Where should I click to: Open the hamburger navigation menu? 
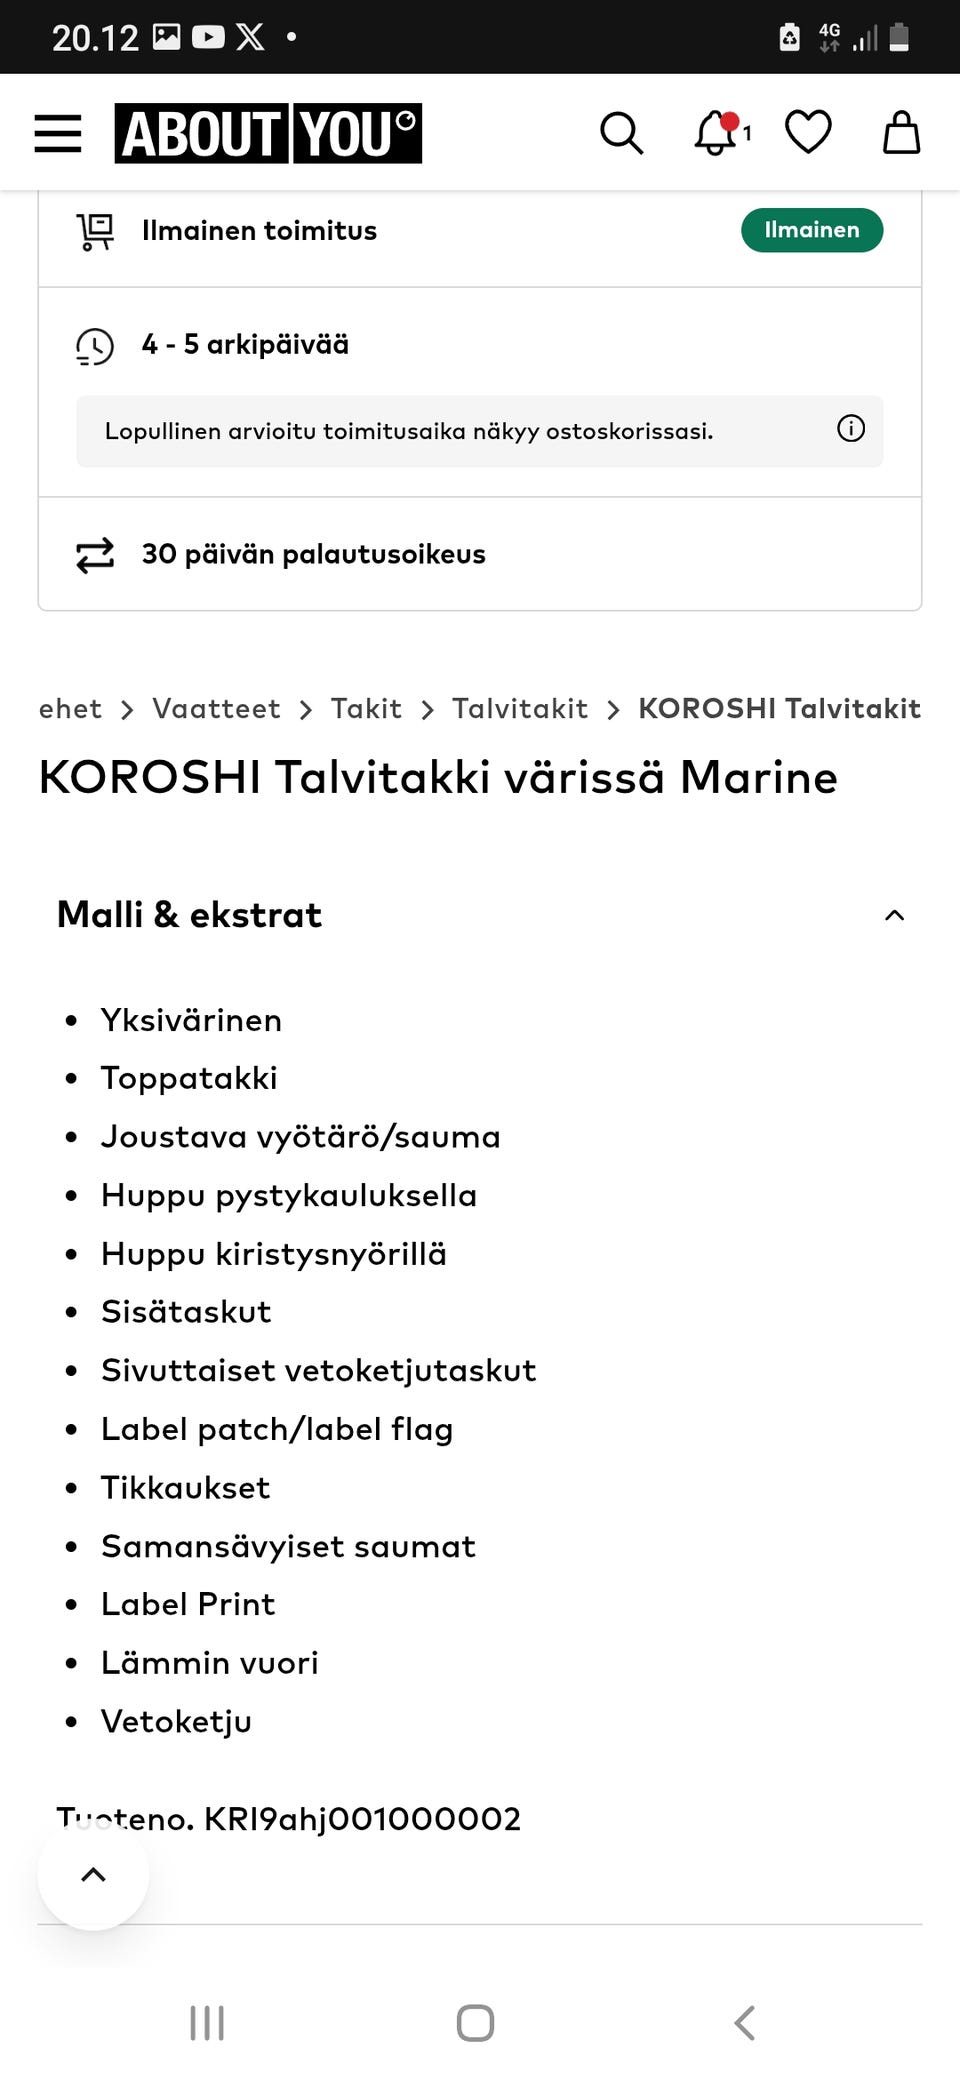(57, 133)
